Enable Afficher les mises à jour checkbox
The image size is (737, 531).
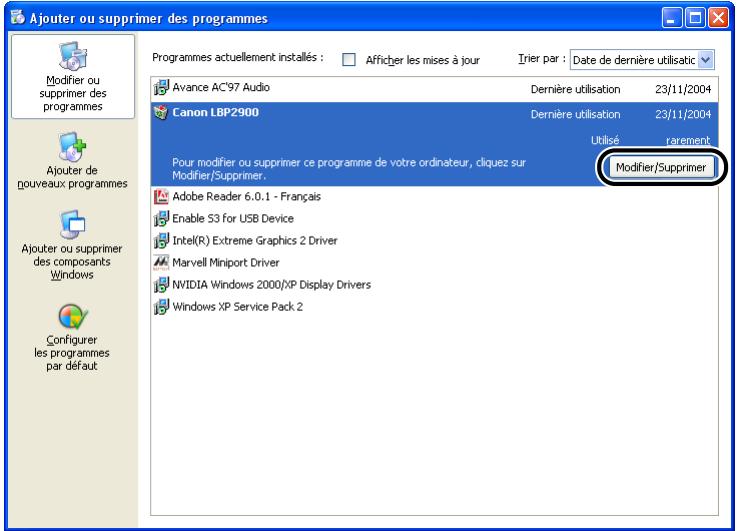click(349, 60)
